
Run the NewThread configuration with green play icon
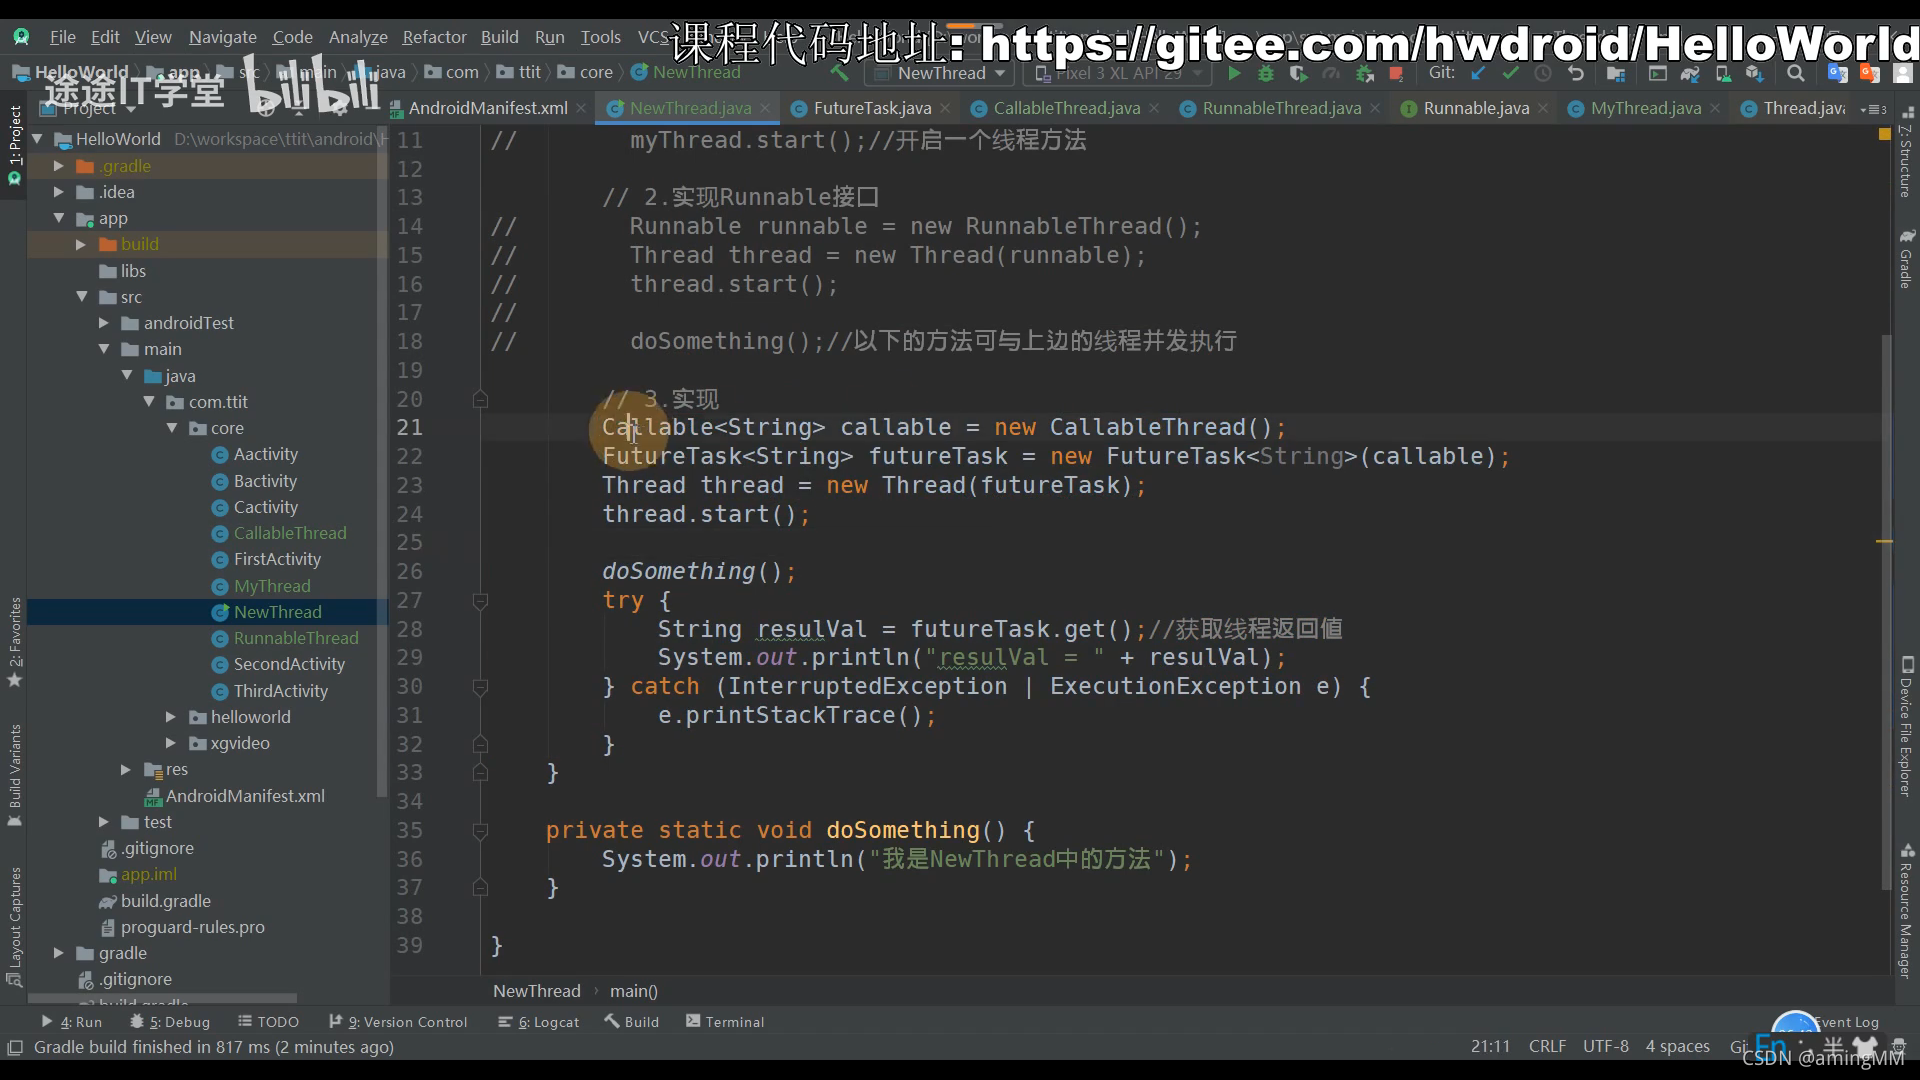tap(1234, 73)
